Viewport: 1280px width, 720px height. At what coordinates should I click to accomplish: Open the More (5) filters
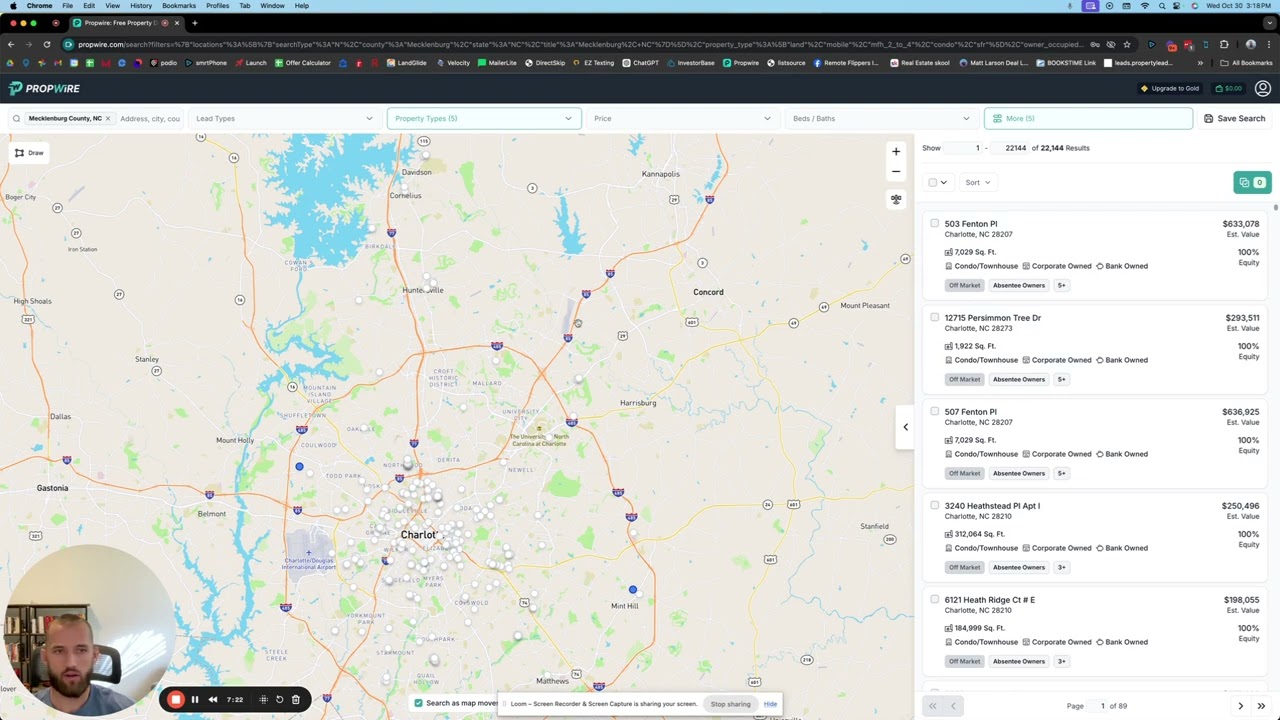tap(1088, 118)
